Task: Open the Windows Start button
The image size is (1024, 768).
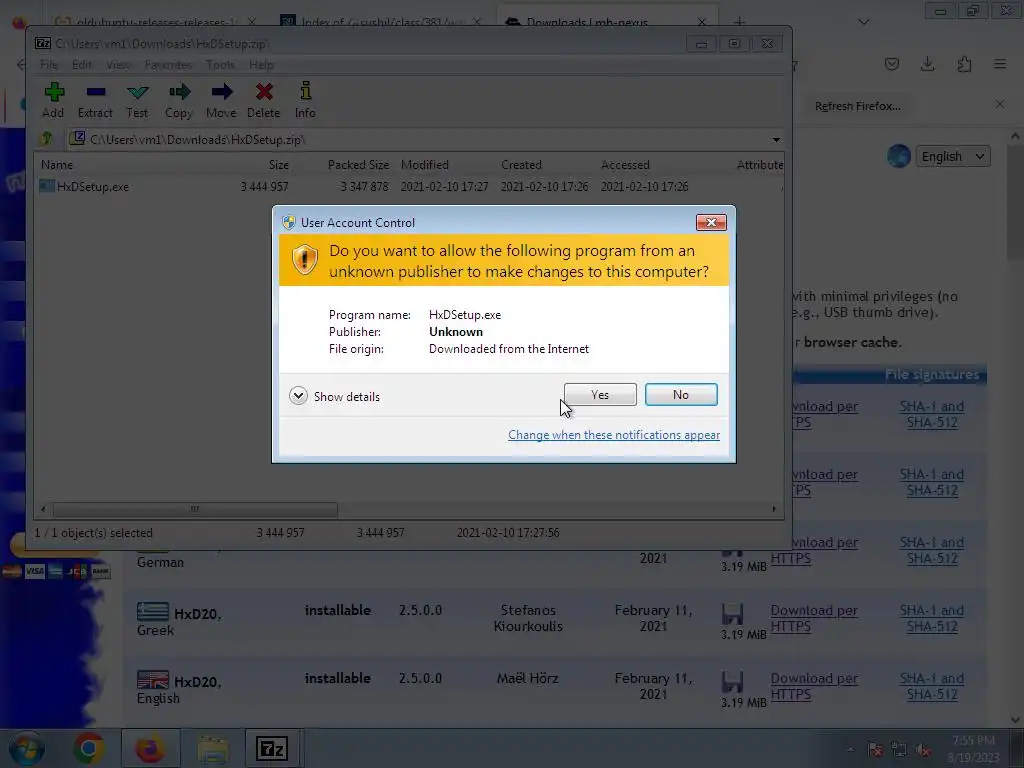Action: [x=26, y=748]
